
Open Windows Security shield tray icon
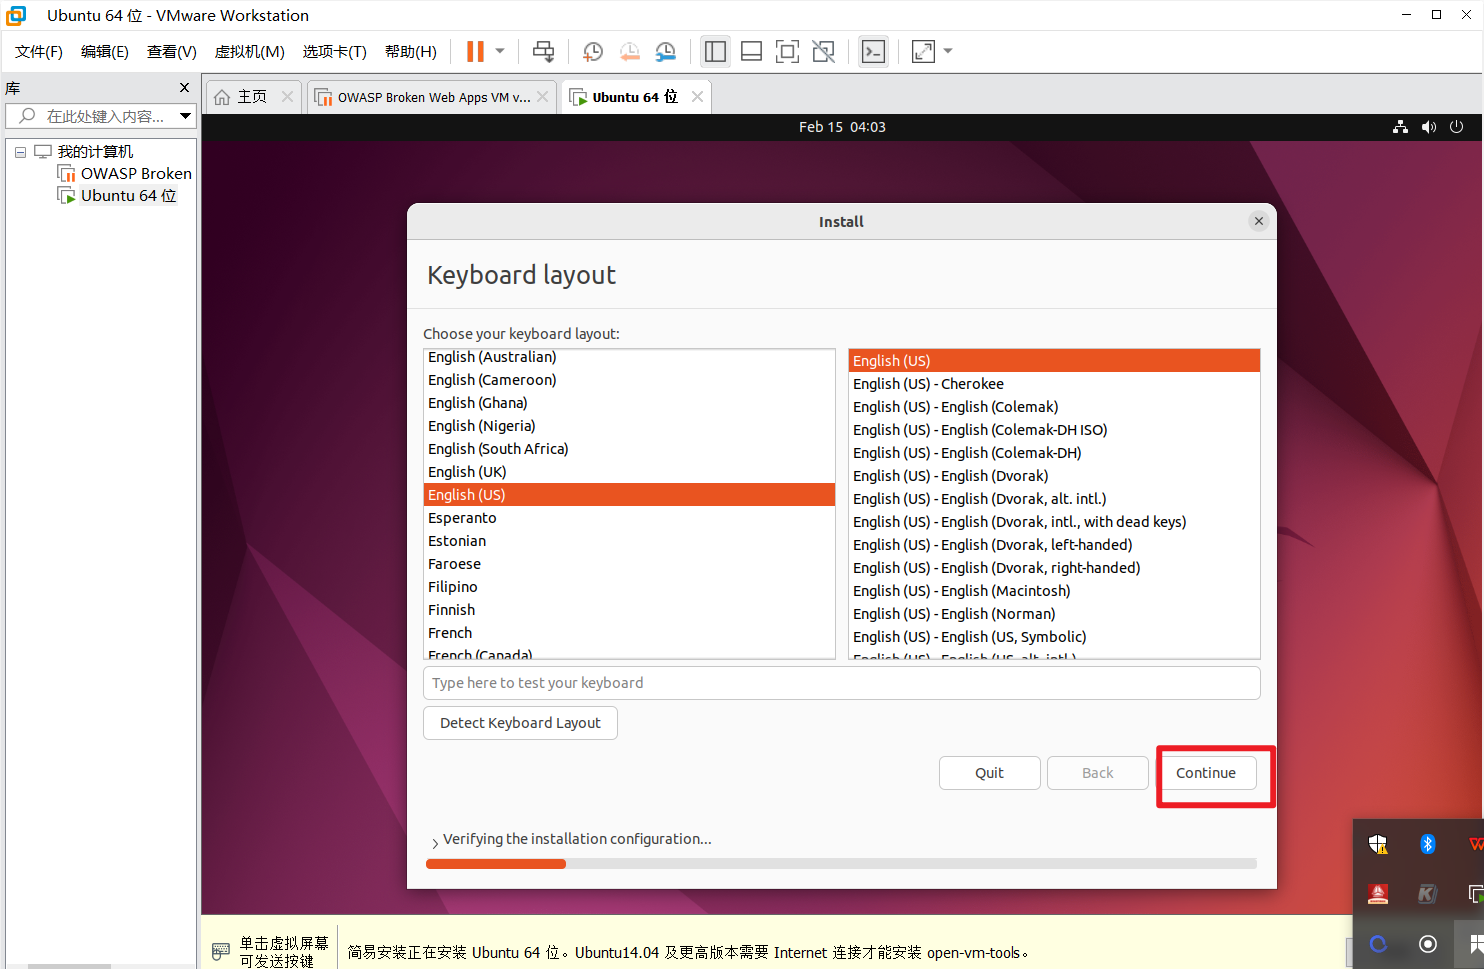(x=1378, y=844)
